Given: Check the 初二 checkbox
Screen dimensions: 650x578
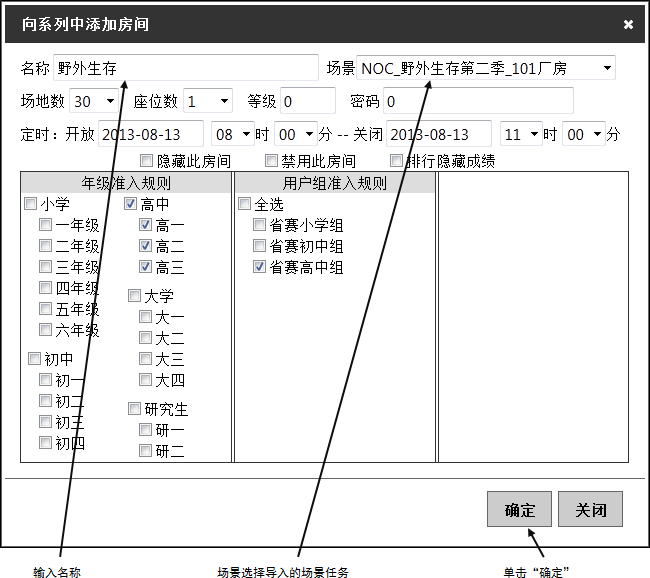Looking at the screenshot, I should click(x=45, y=401).
